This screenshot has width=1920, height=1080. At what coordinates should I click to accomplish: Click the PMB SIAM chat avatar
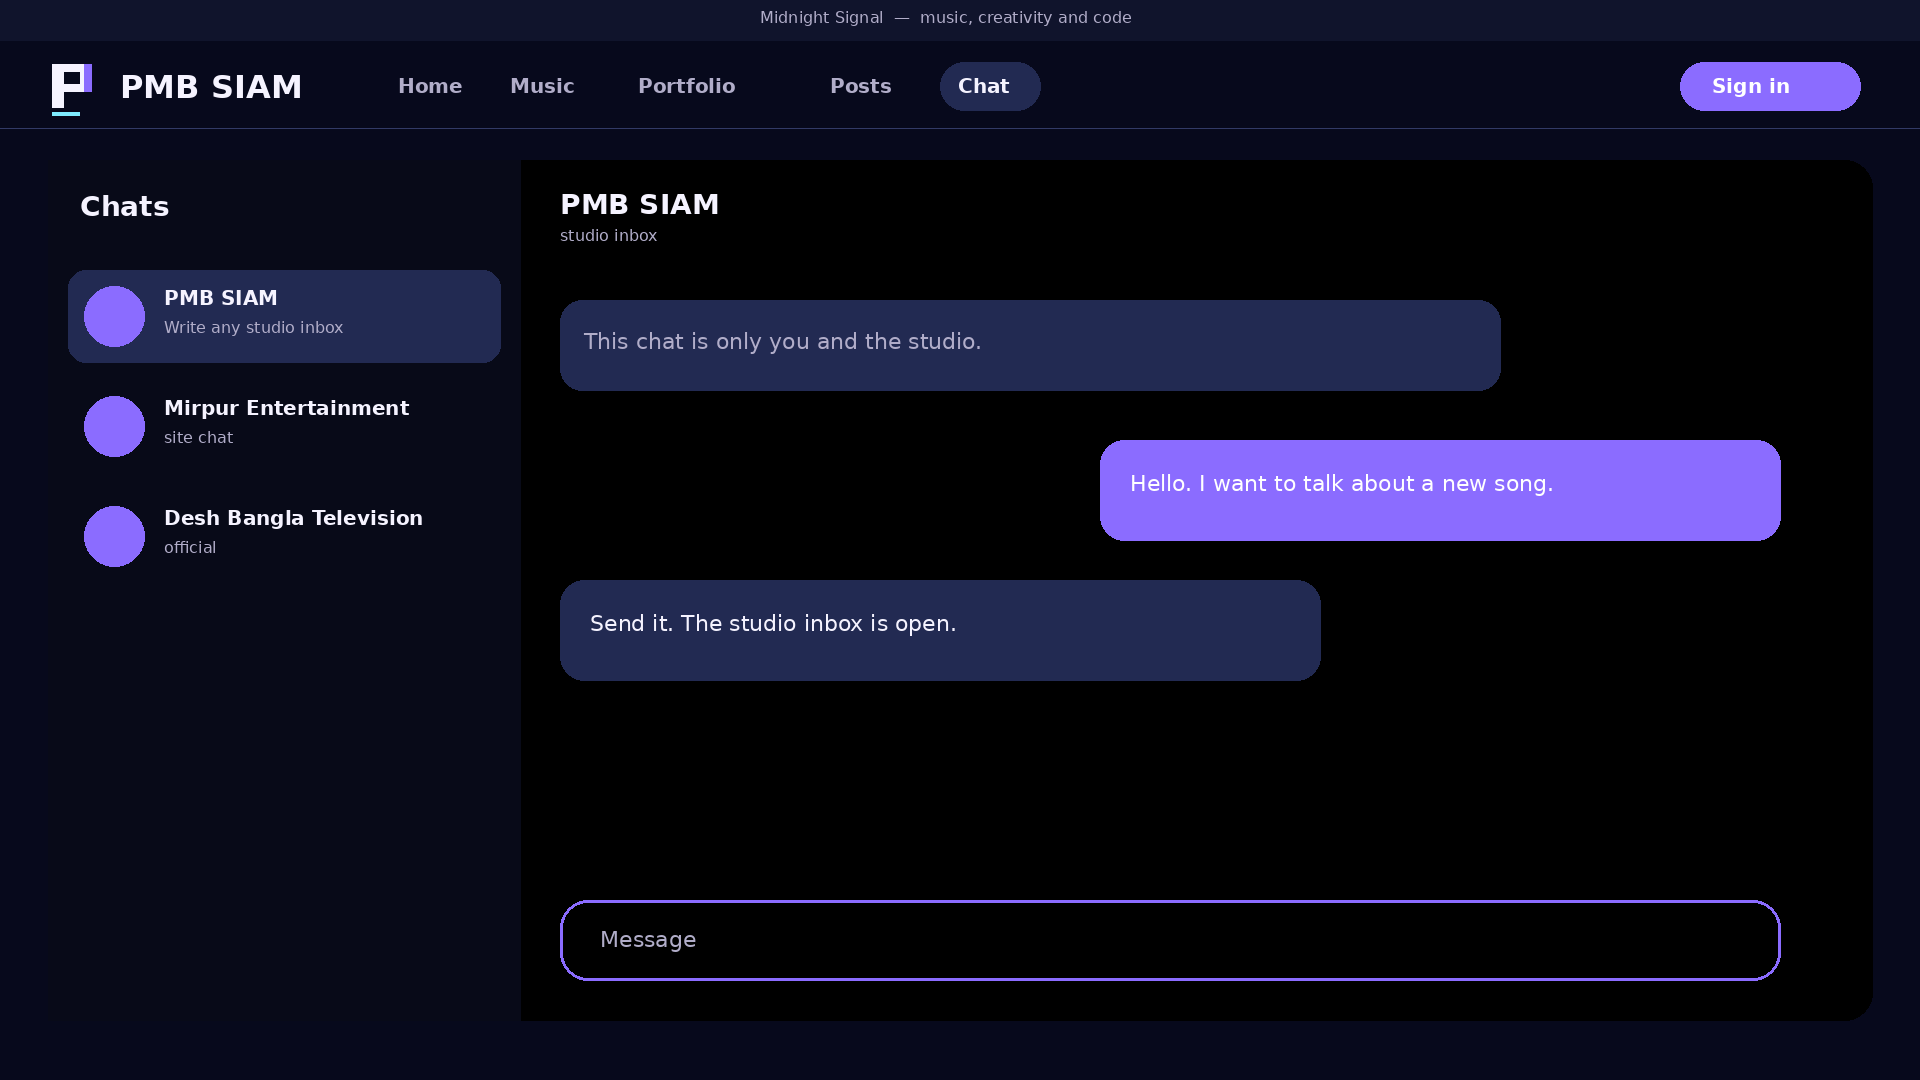point(114,316)
